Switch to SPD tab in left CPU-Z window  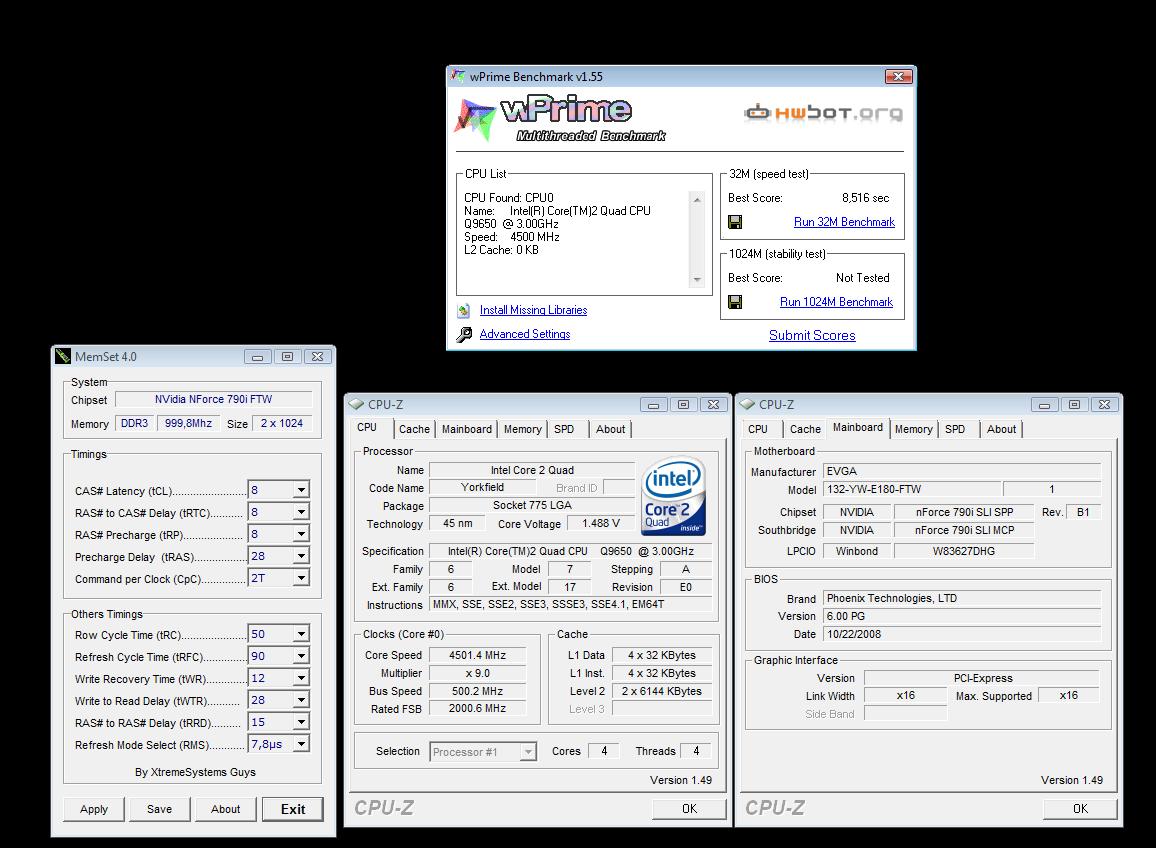pos(564,429)
